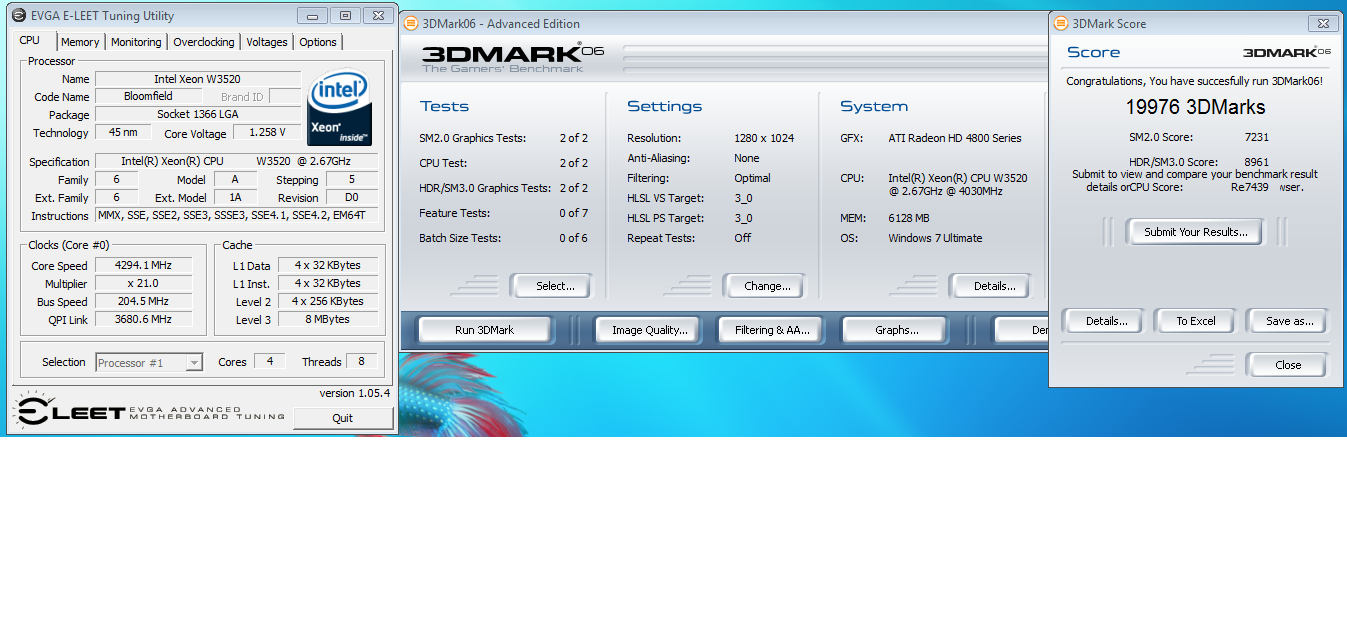Open the Monitoring tab in E-LEET

(x=136, y=42)
